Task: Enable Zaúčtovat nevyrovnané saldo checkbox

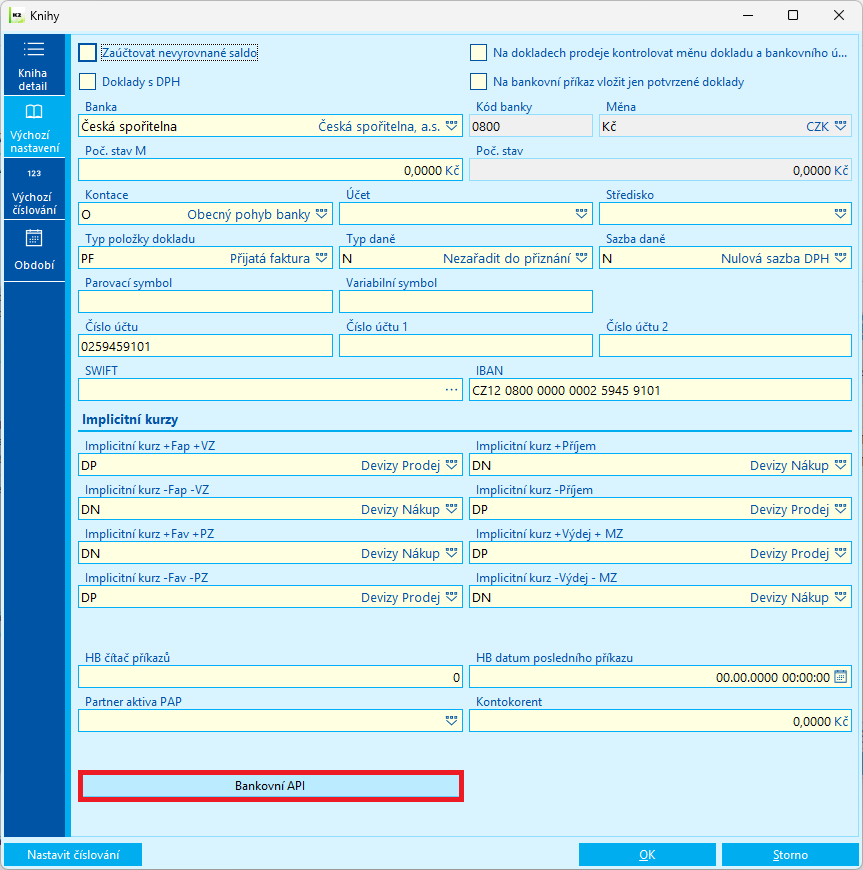Action: pyautogui.click(x=88, y=53)
